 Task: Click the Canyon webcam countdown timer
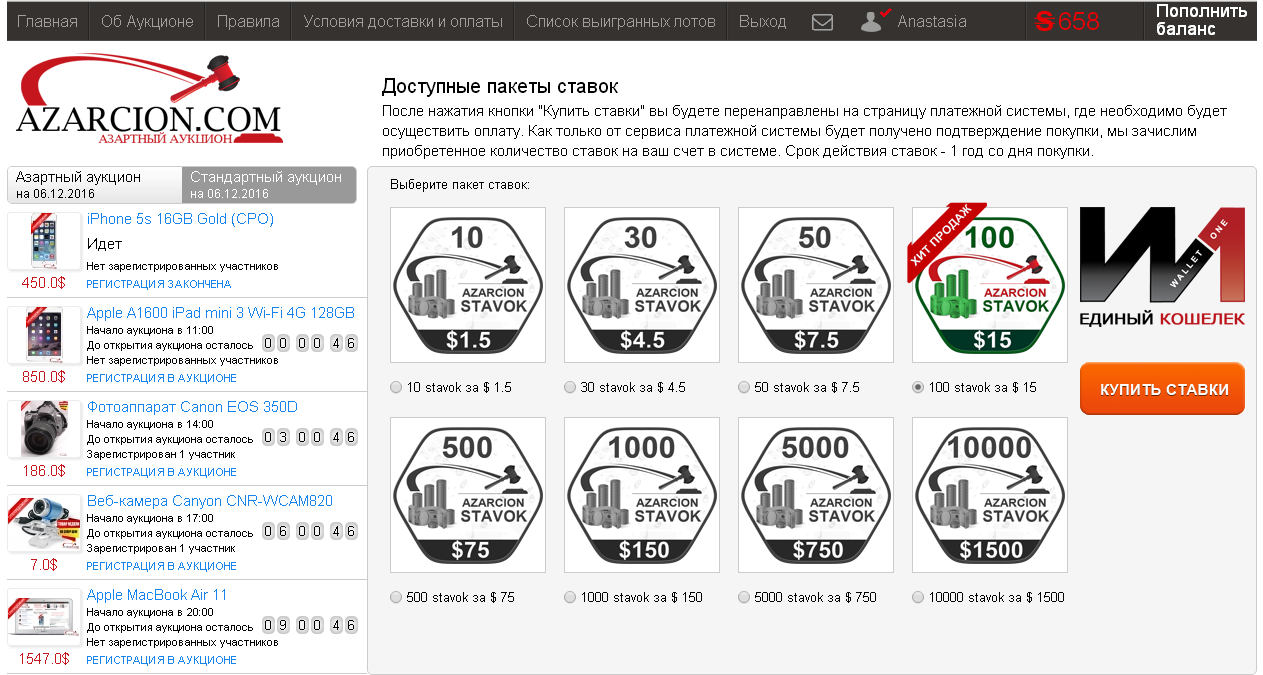pyautogui.click(x=309, y=532)
